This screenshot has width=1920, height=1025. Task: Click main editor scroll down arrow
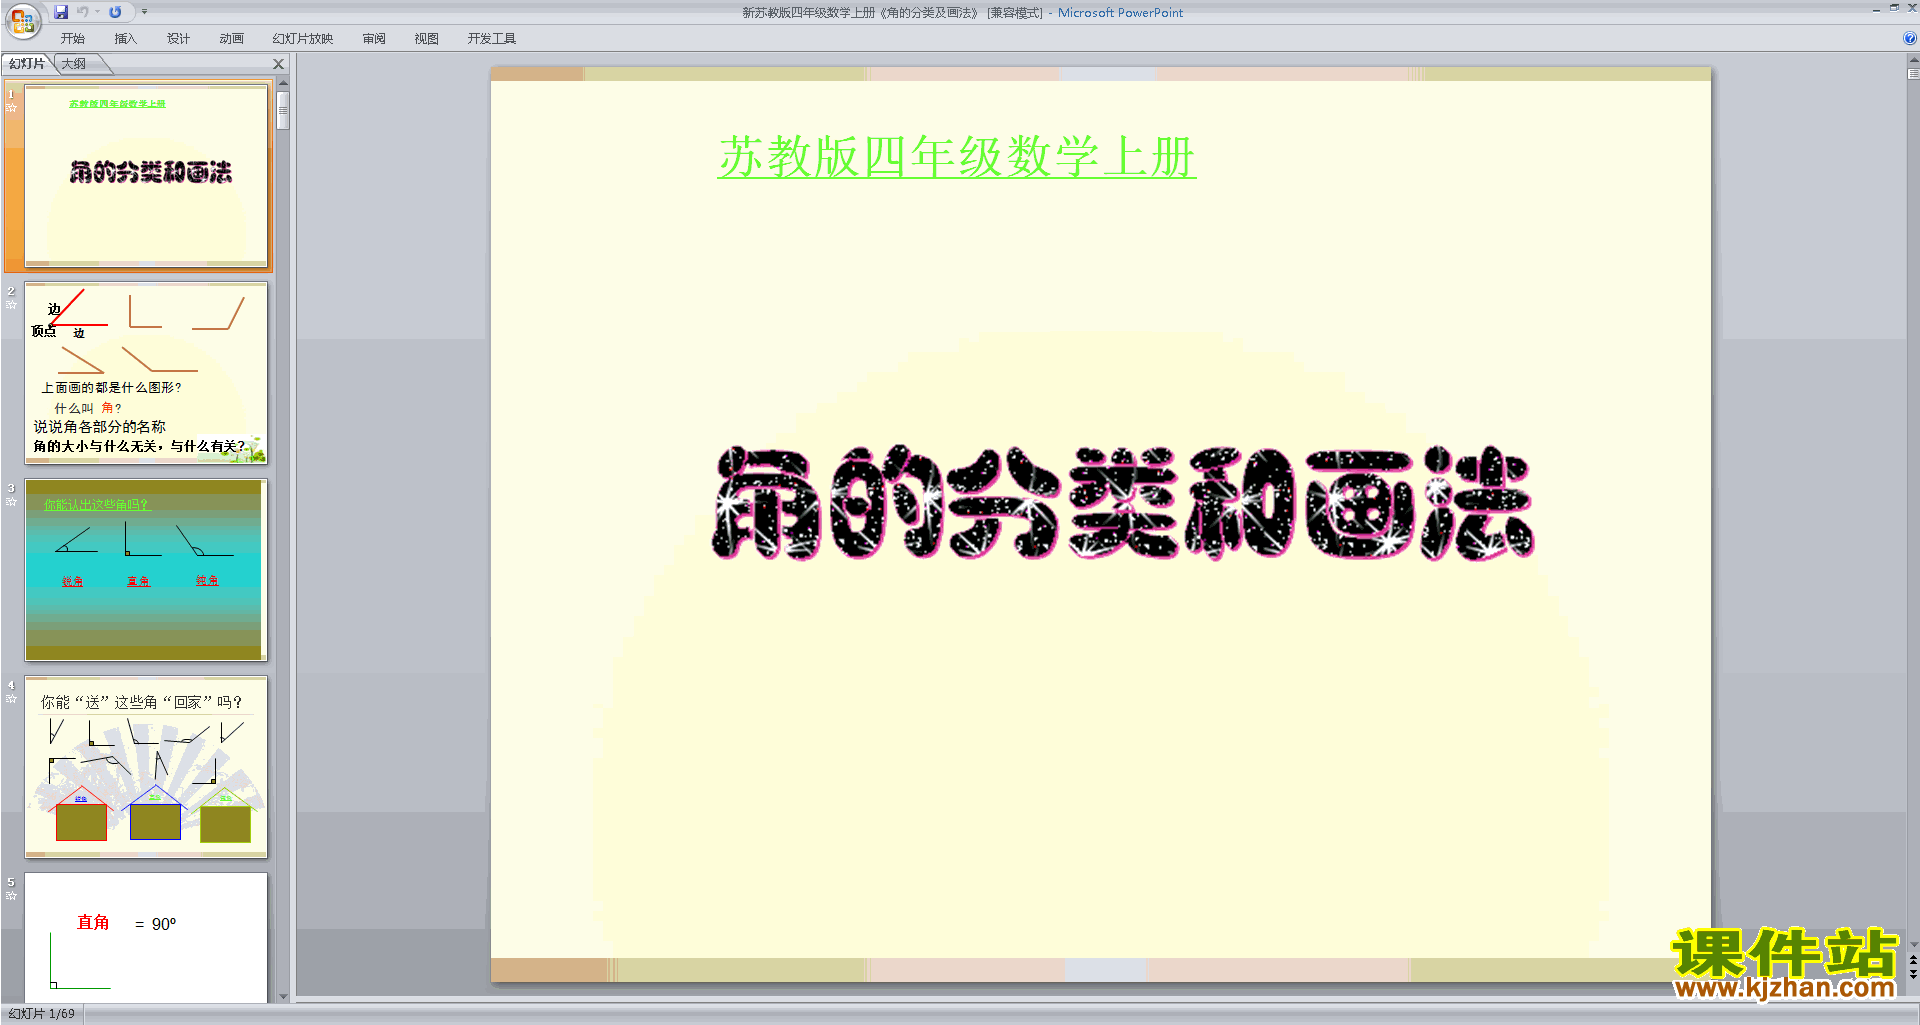click(1913, 944)
